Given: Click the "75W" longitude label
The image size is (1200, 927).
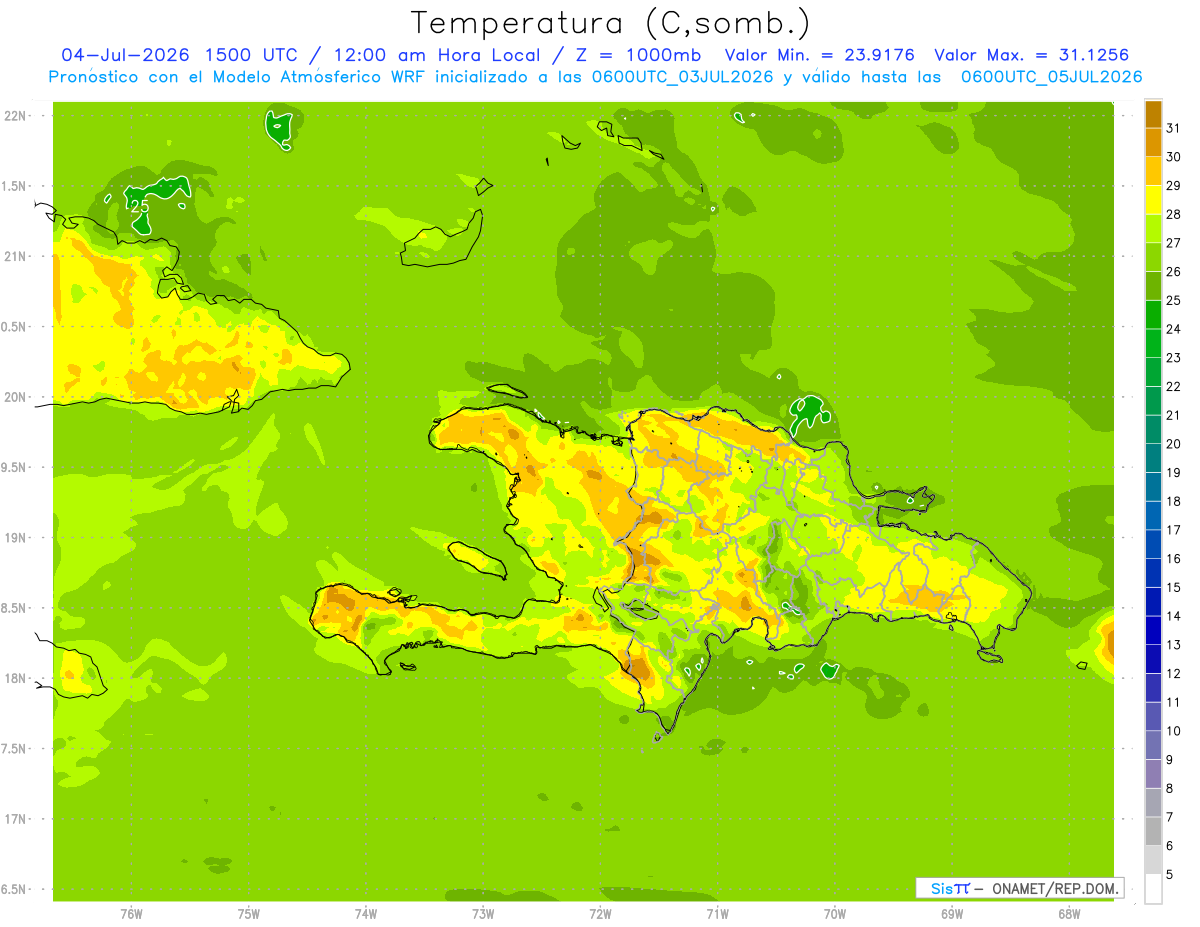Looking at the screenshot, I should point(249,914).
